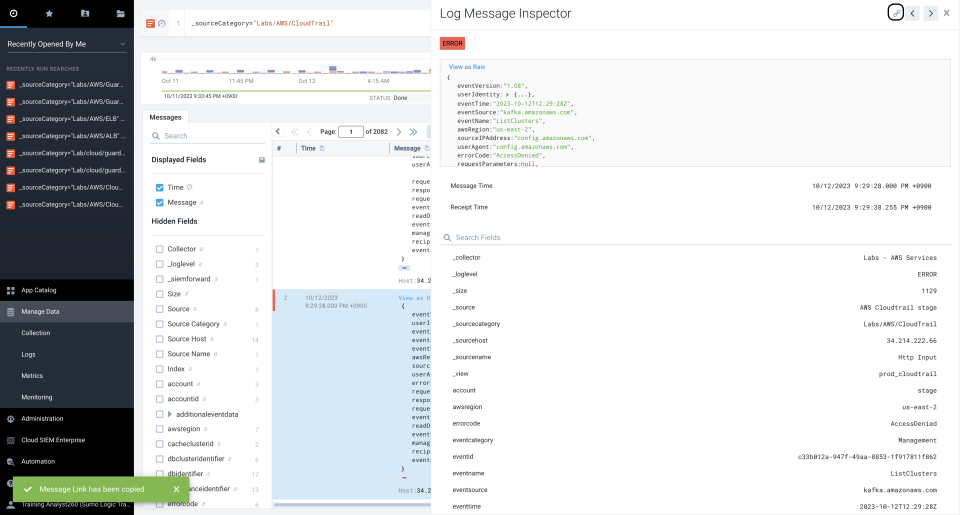Uncheck the Message displayed field

point(160,203)
